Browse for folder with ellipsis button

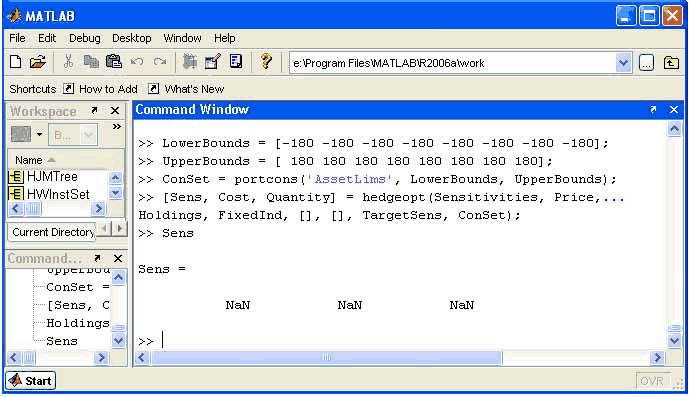(646, 63)
